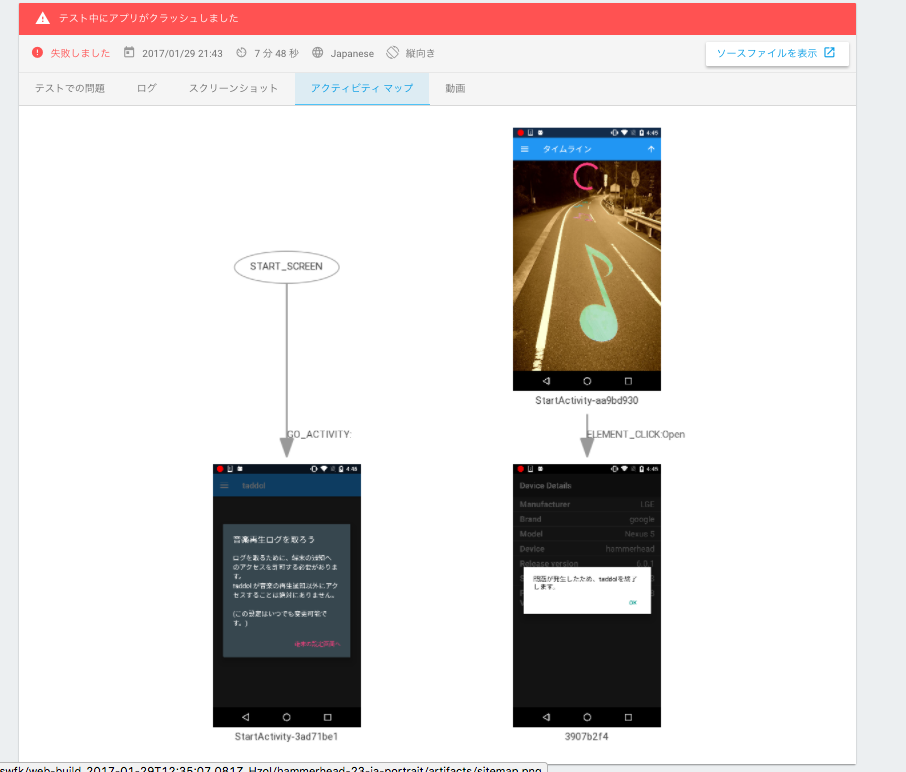Click the globe icon beside Japanese
This screenshot has width=906, height=772.
[x=317, y=53]
